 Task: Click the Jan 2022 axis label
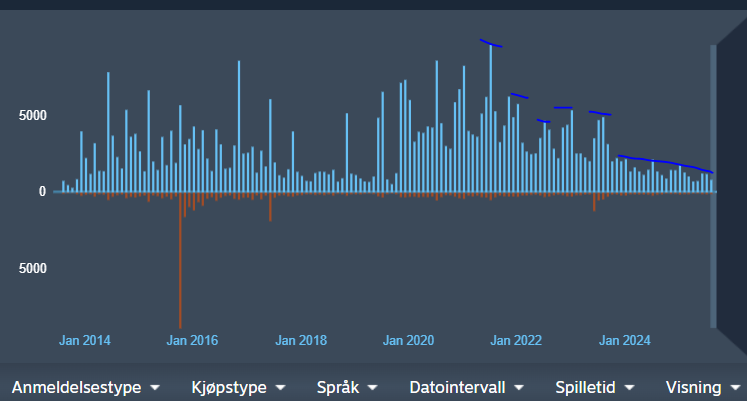pos(516,341)
